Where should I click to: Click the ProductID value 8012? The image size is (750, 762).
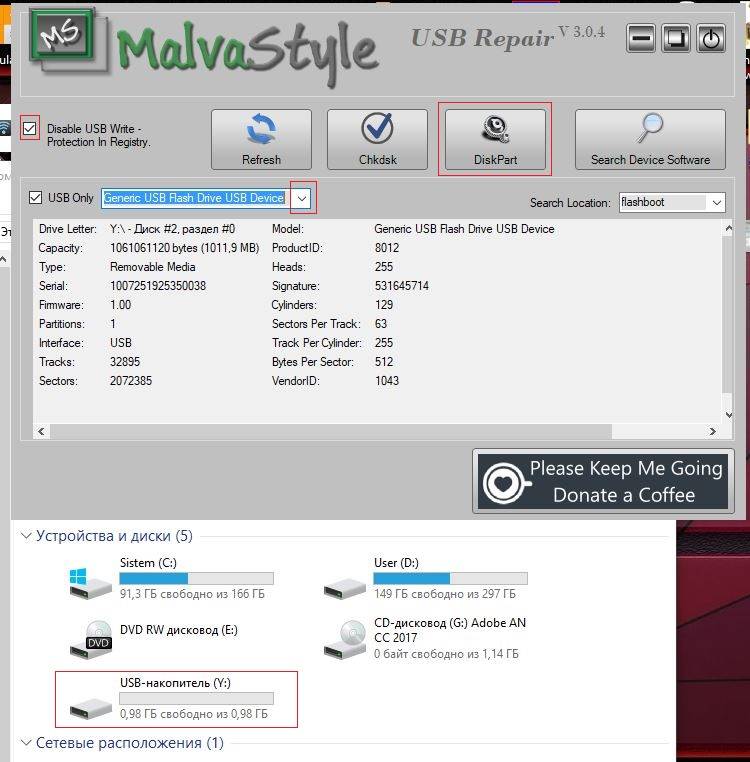[x=386, y=248]
